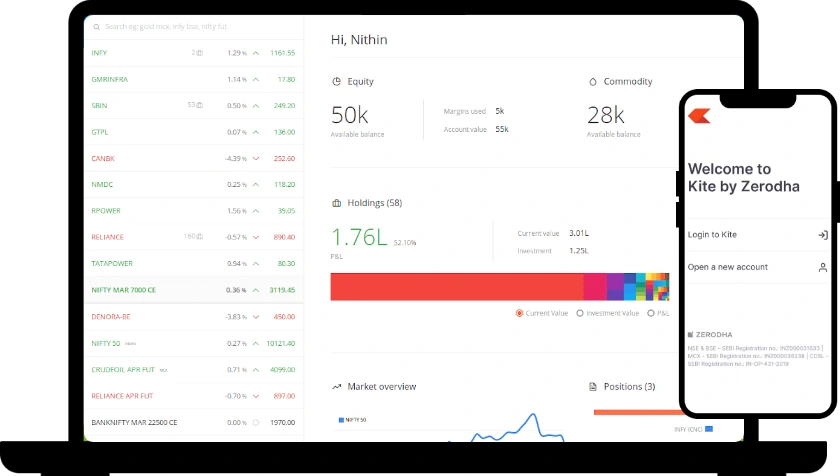Image resolution: width=840 pixels, height=476 pixels.
Task: Select the Current Value radio button
Action: coord(519,313)
